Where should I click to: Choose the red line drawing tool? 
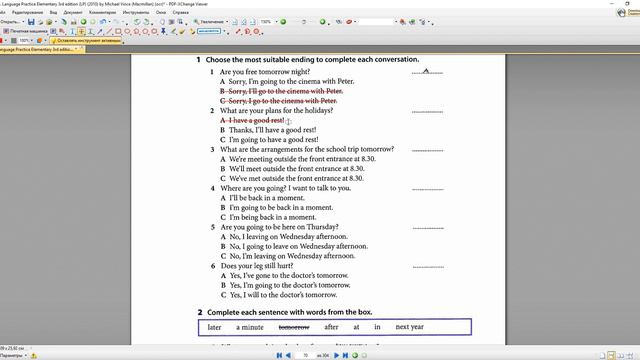click(x=109, y=31)
